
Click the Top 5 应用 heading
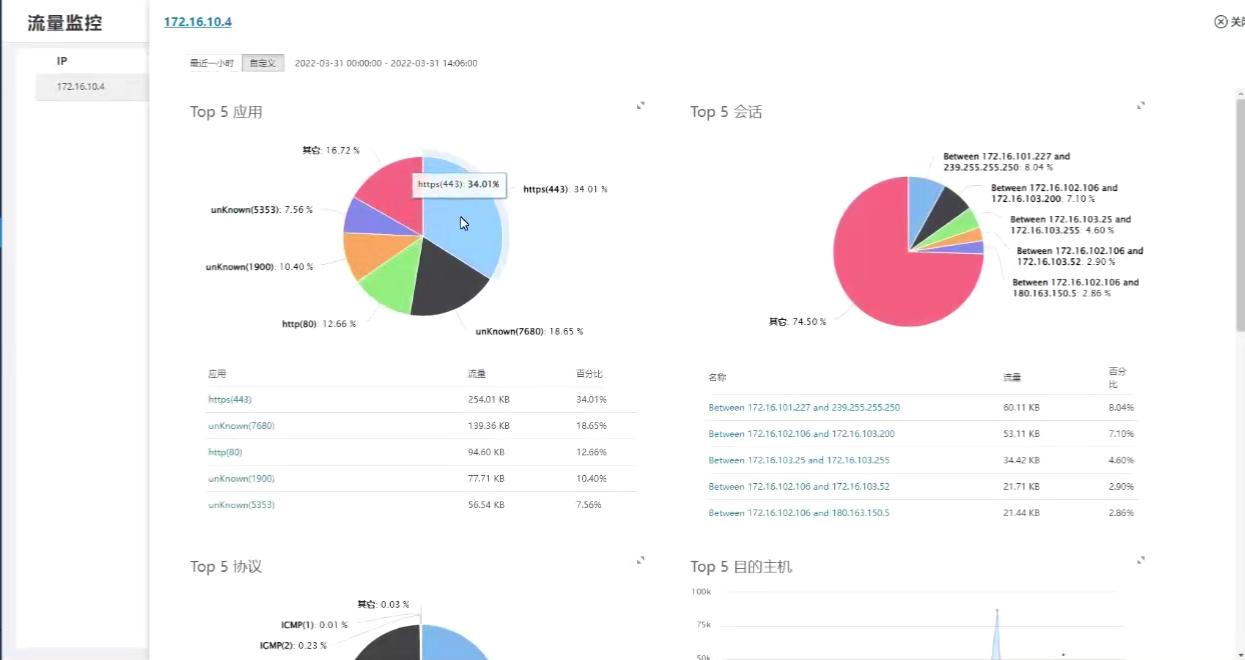[226, 112]
